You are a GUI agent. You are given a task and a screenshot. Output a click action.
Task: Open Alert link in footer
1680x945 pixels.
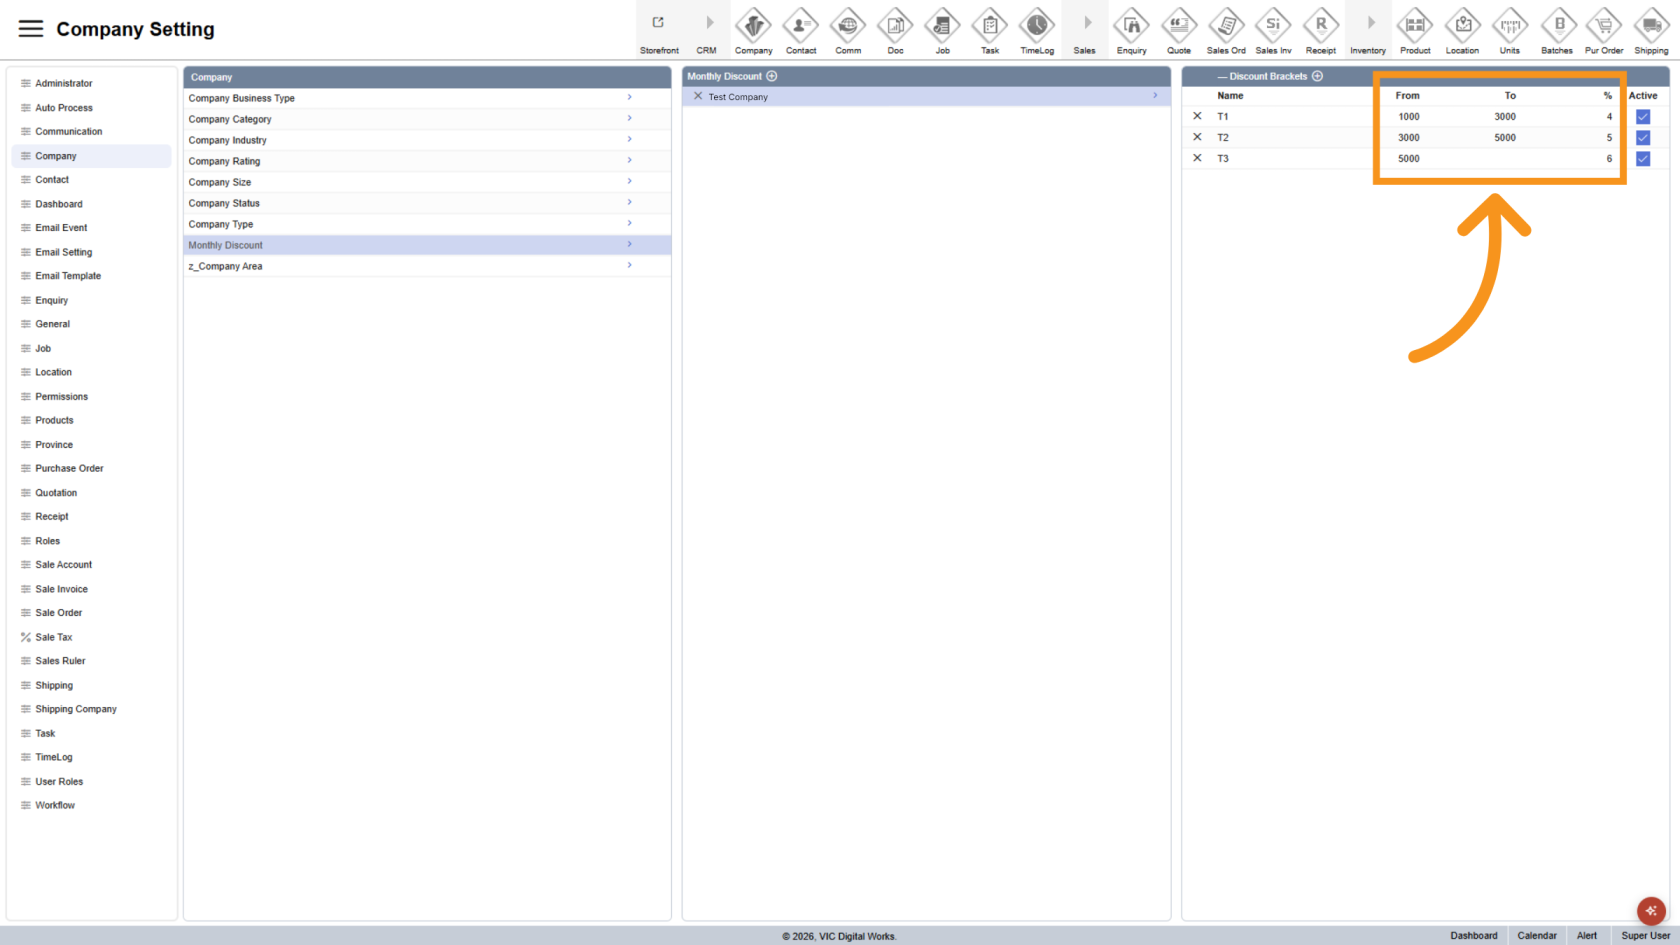pyautogui.click(x=1587, y=936)
